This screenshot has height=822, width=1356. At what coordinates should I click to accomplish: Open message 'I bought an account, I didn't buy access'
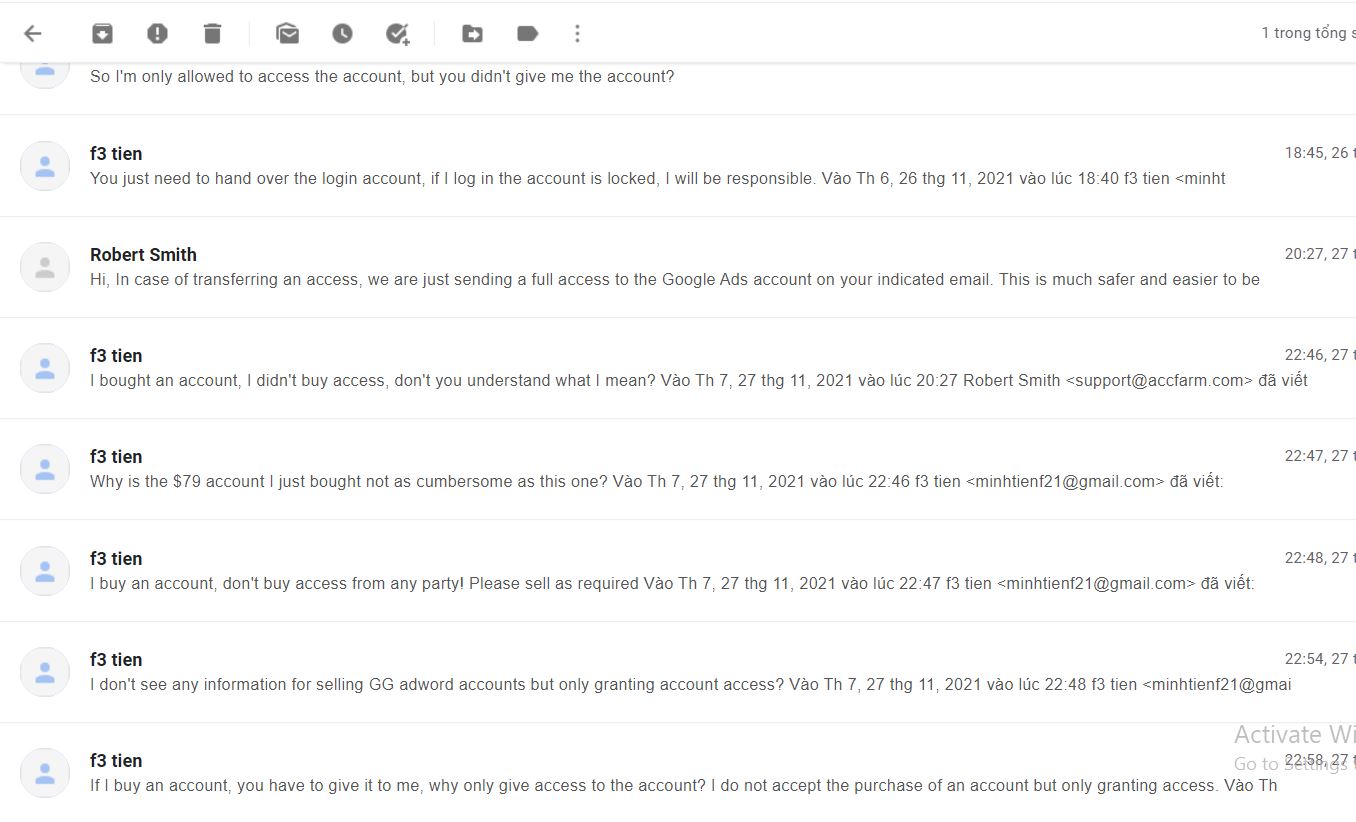tap(678, 368)
